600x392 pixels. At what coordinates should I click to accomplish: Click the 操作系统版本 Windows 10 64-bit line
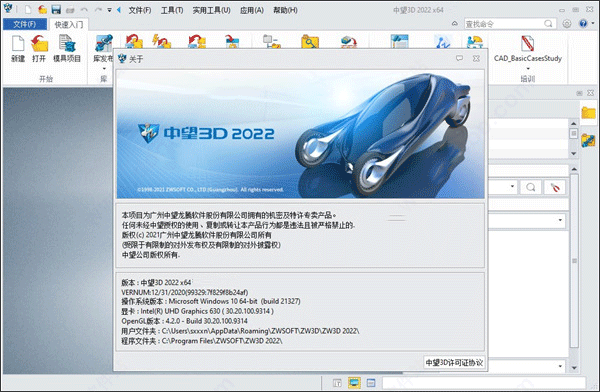pyautogui.click(x=211, y=301)
